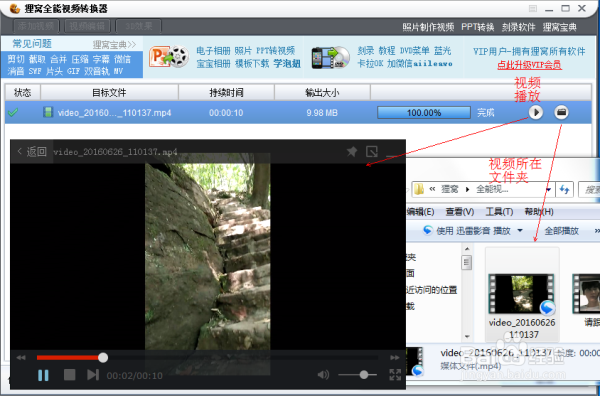Image resolution: width=600 pixels, height=396 pixels.
Task: Select video_20160626 110137 thumbnail in Explorer
Action: point(522,295)
